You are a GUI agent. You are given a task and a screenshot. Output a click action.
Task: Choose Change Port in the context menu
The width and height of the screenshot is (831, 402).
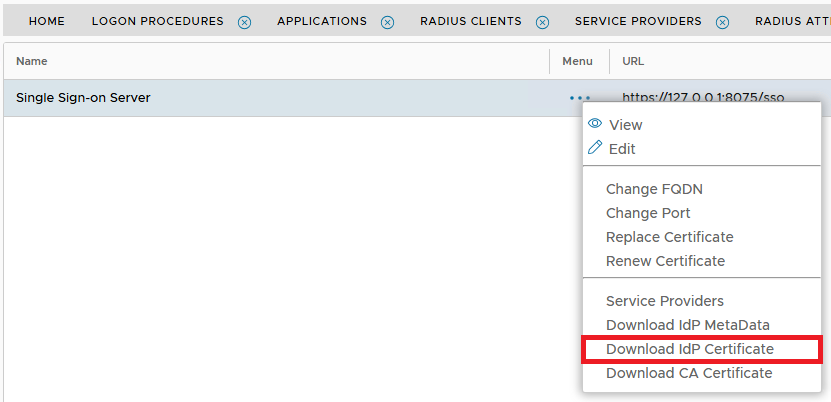pos(648,213)
